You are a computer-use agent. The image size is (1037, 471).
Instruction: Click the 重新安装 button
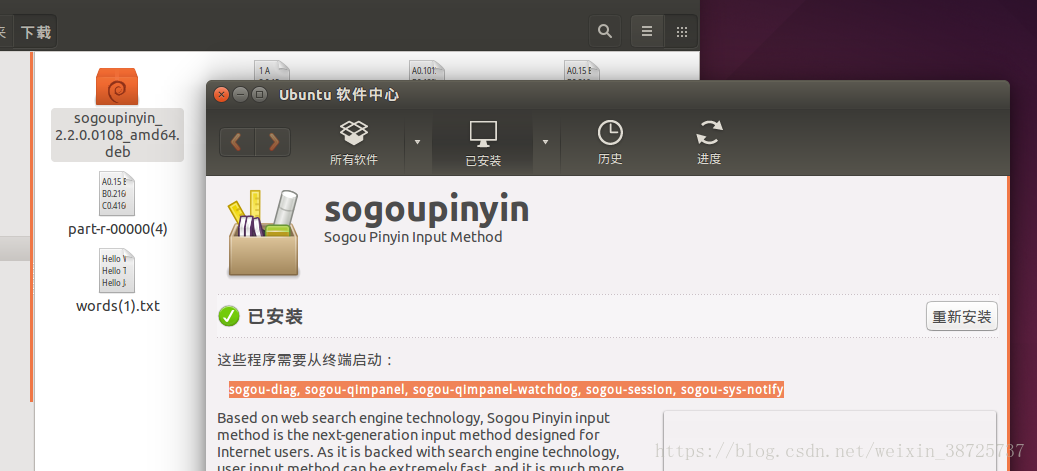pos(962,317)
